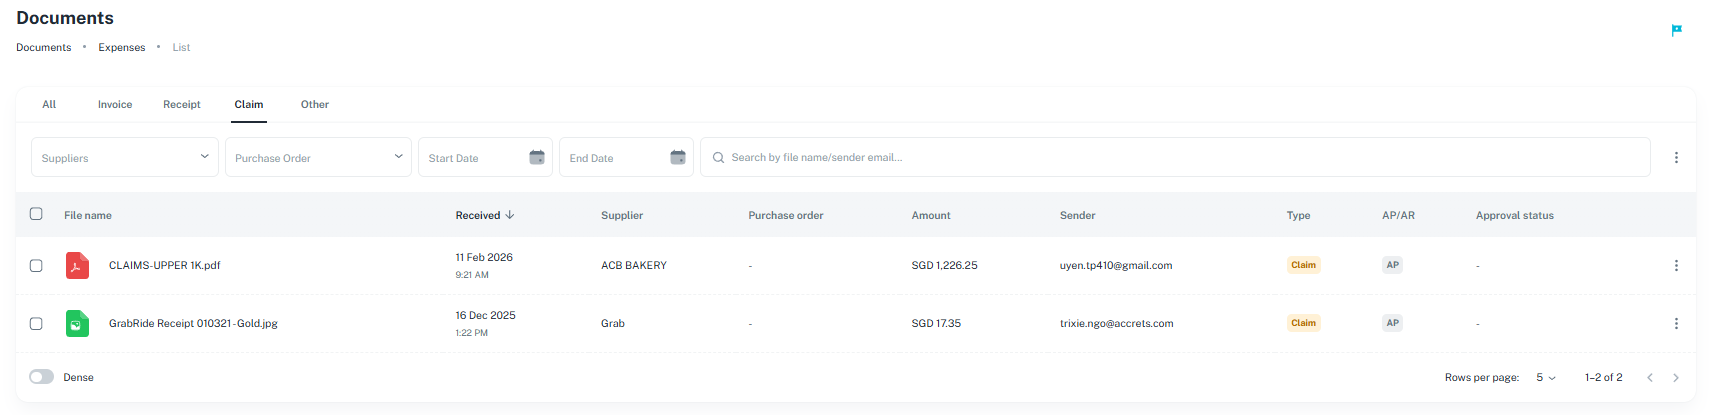Switch to the Invoice tab

click(x=115, y=104)
